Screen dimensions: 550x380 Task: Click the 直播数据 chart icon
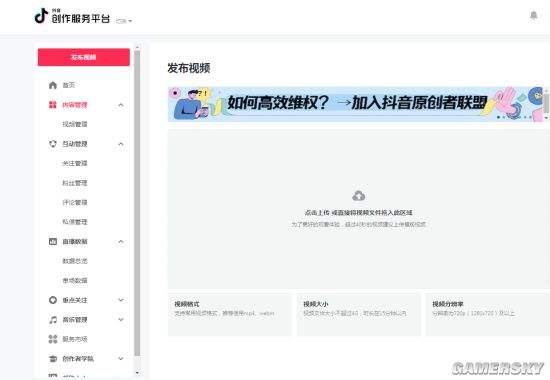[x=53, y=241]
